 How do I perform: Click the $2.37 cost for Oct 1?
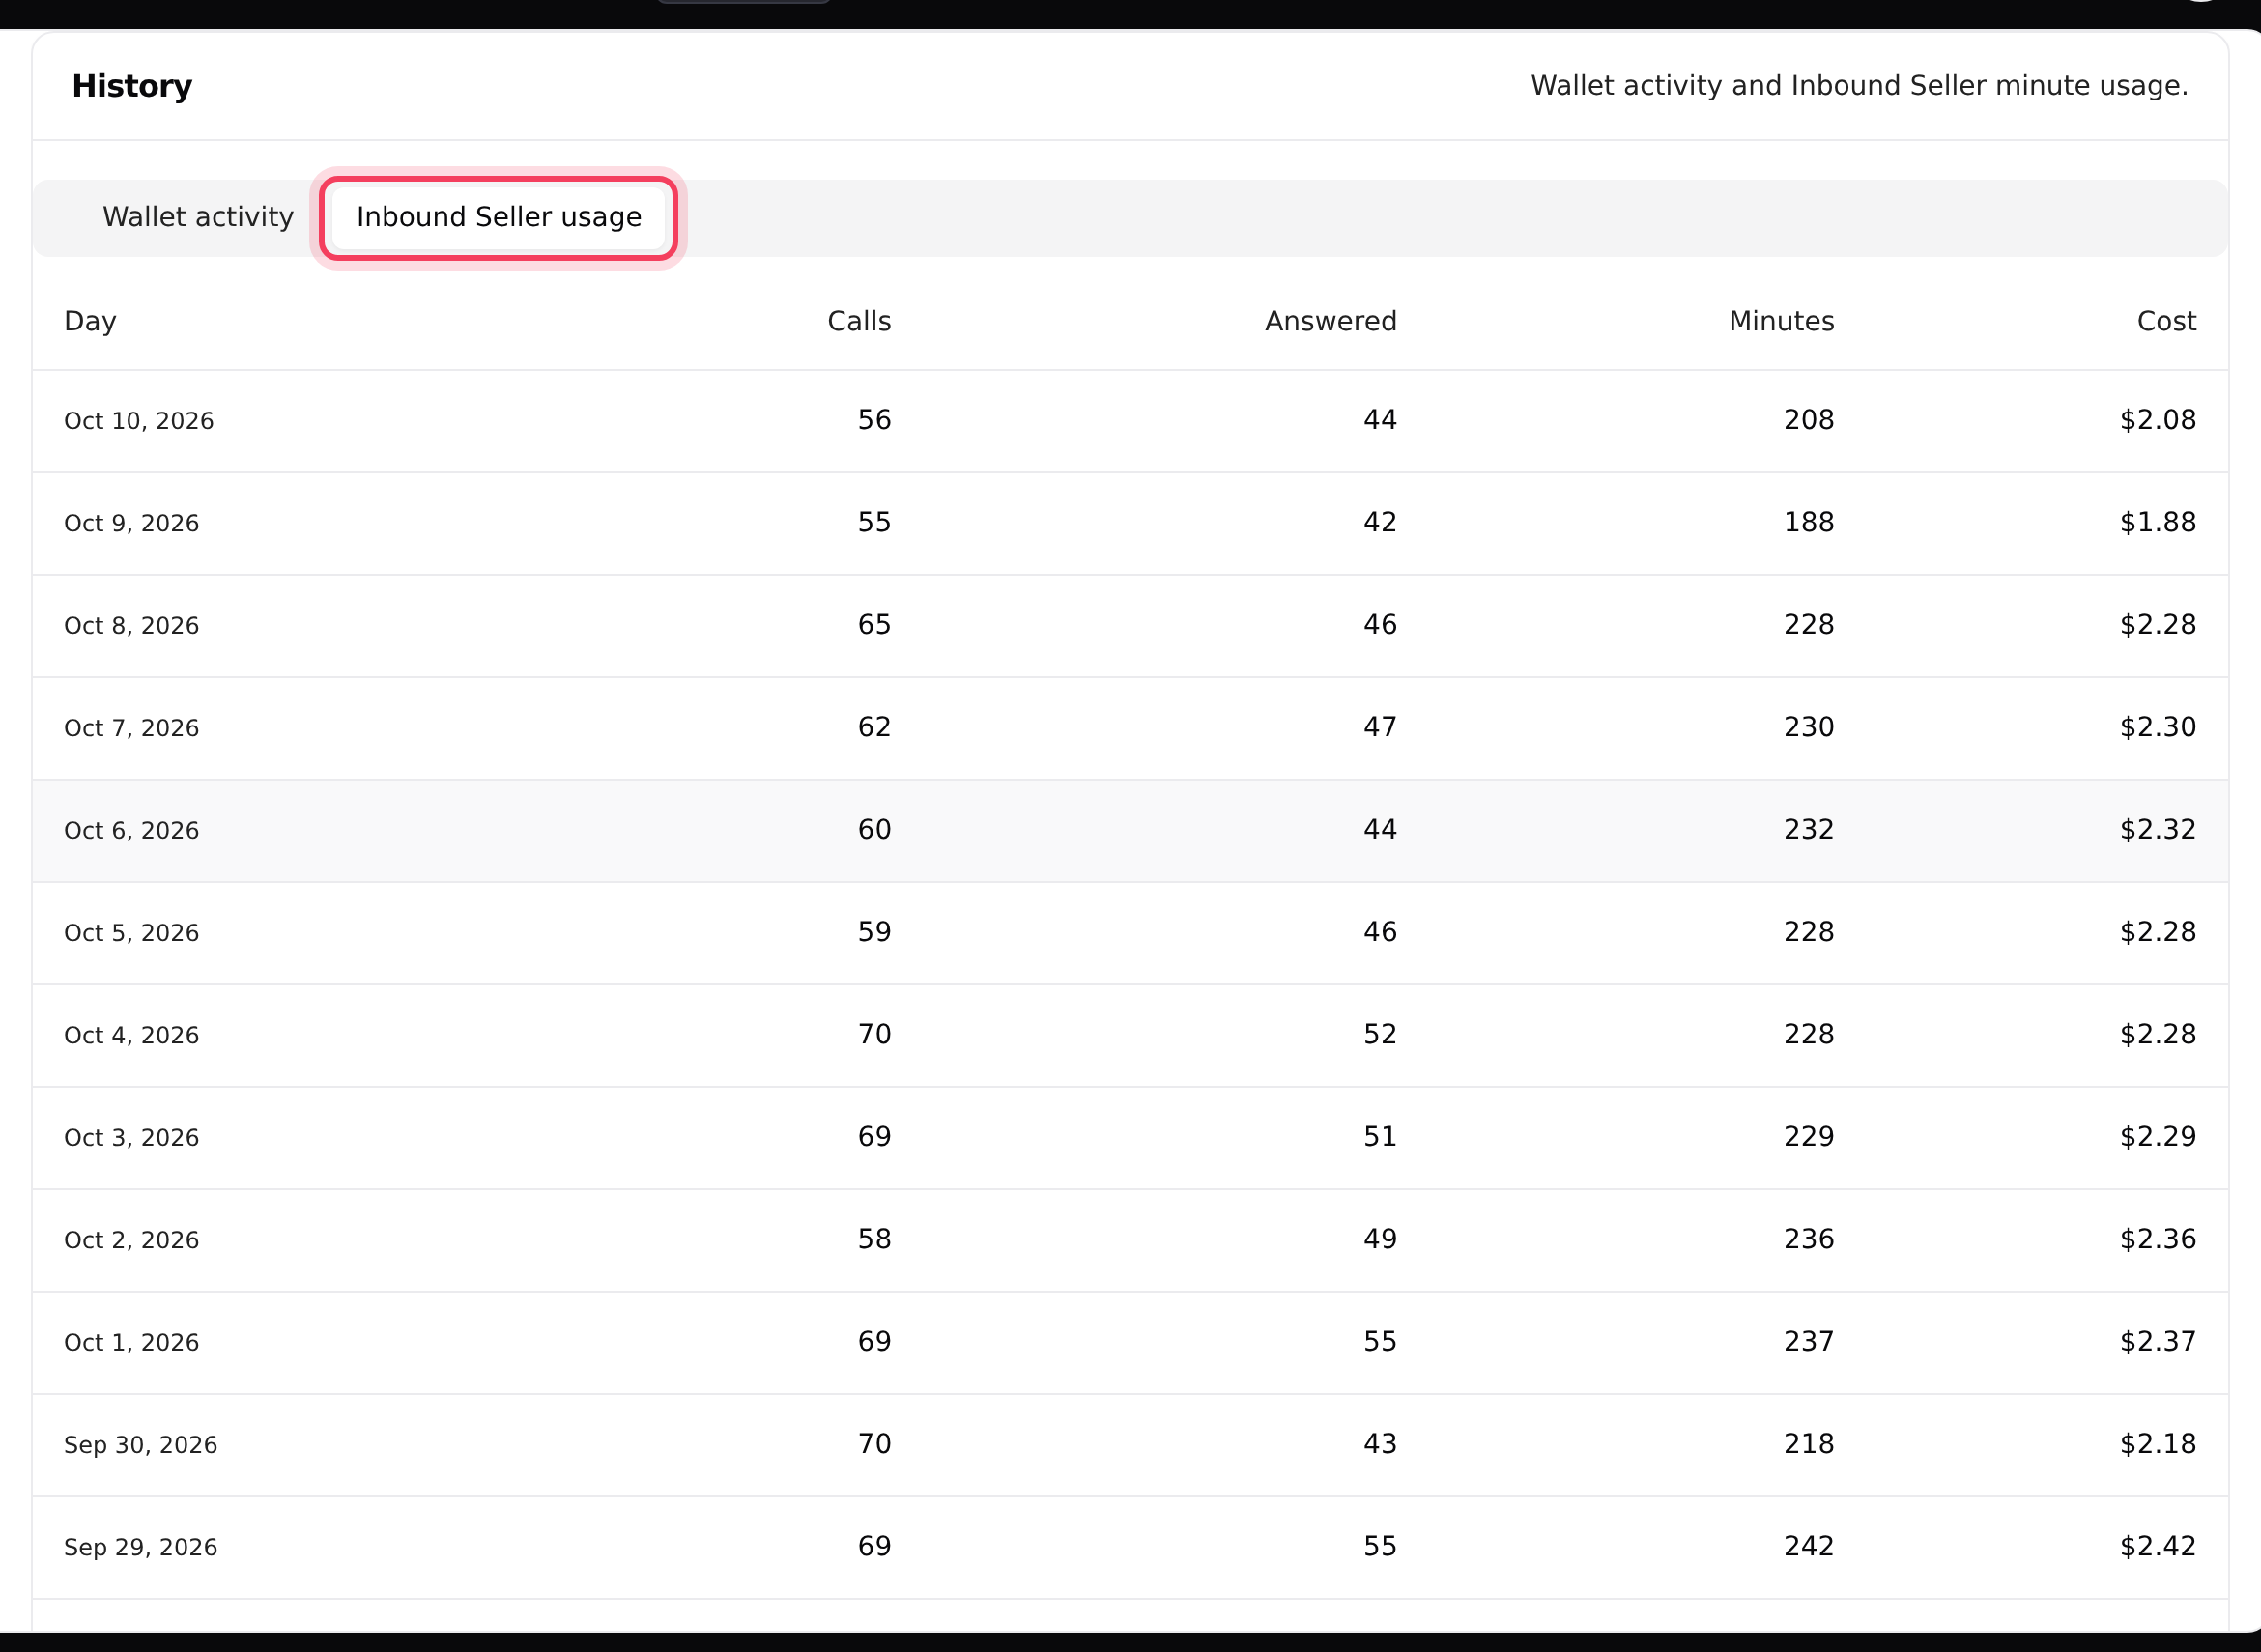[2158, 1341]
